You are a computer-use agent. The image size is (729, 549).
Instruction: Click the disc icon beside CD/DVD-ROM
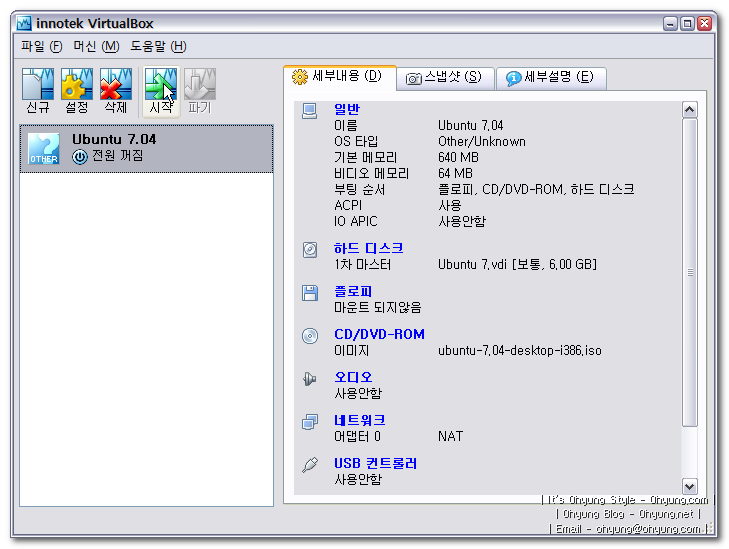310,336
